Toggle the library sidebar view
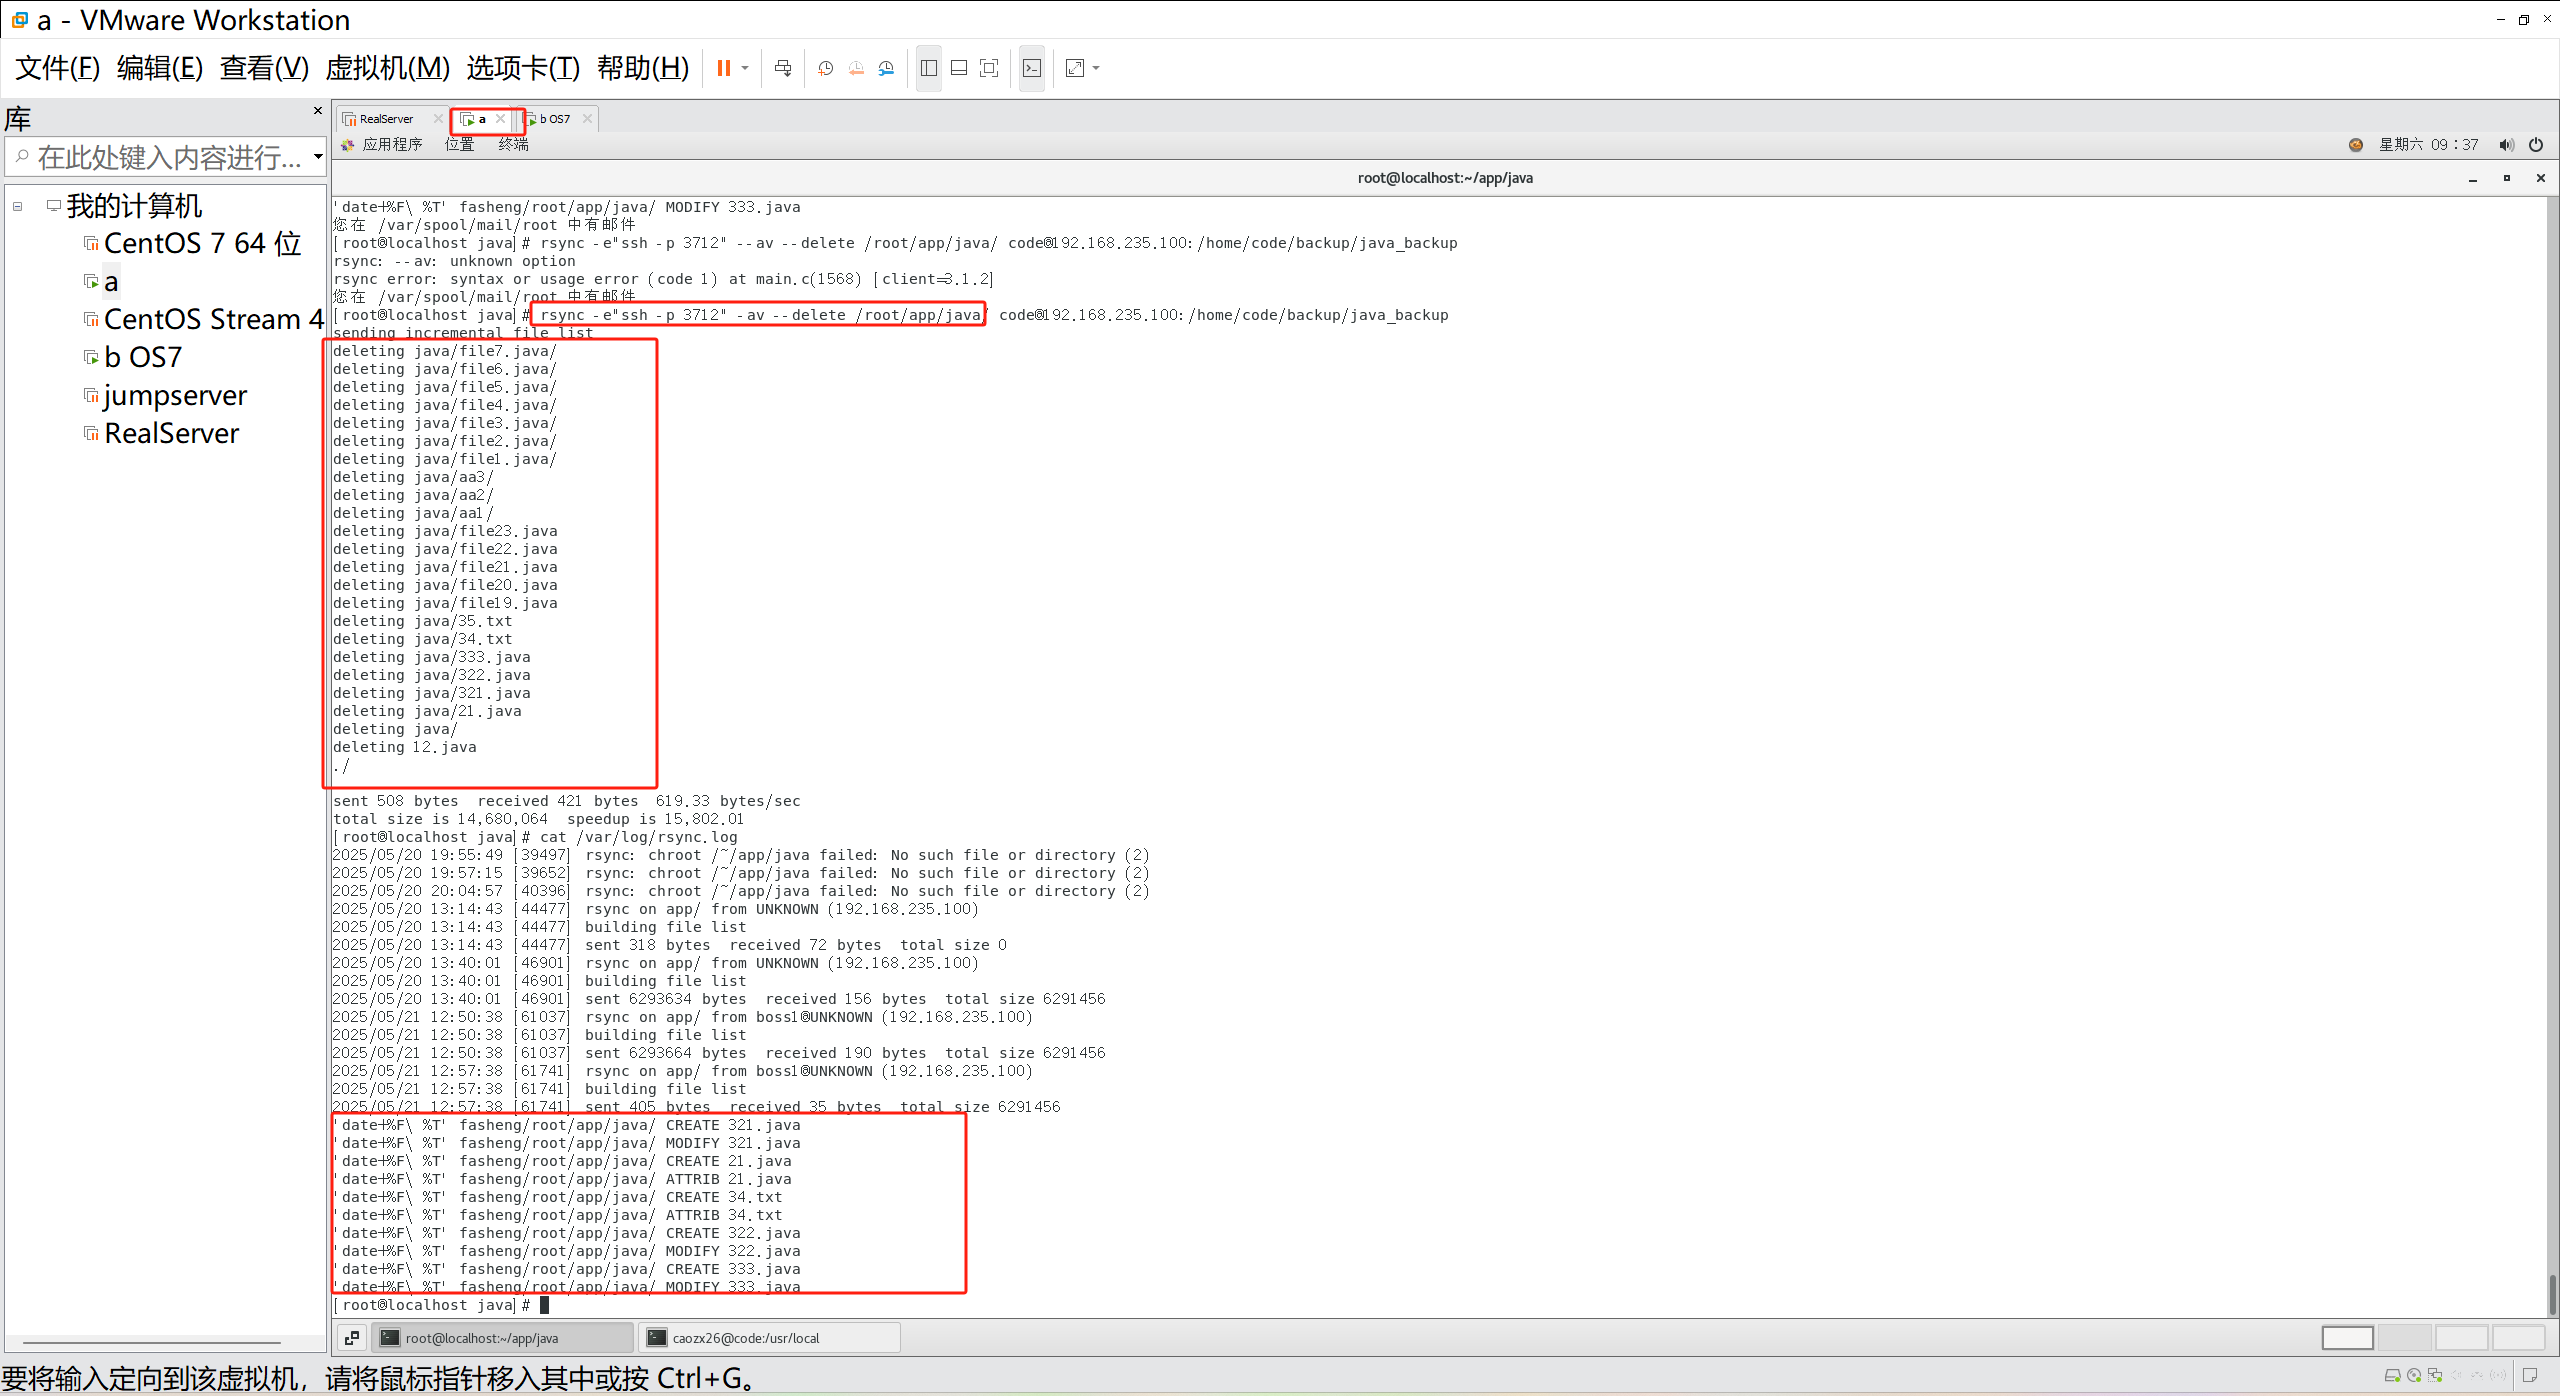The height and width of the screenshot is (1396, 2560). coord(928,68)
